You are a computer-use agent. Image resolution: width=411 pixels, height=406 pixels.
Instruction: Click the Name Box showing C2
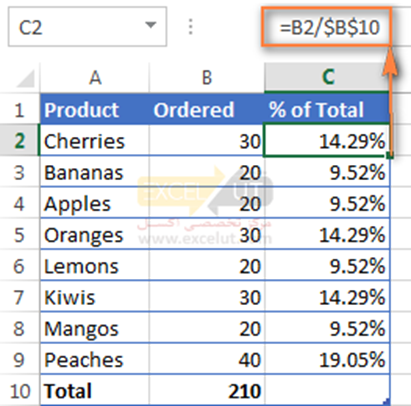click(x=87, y=27)
